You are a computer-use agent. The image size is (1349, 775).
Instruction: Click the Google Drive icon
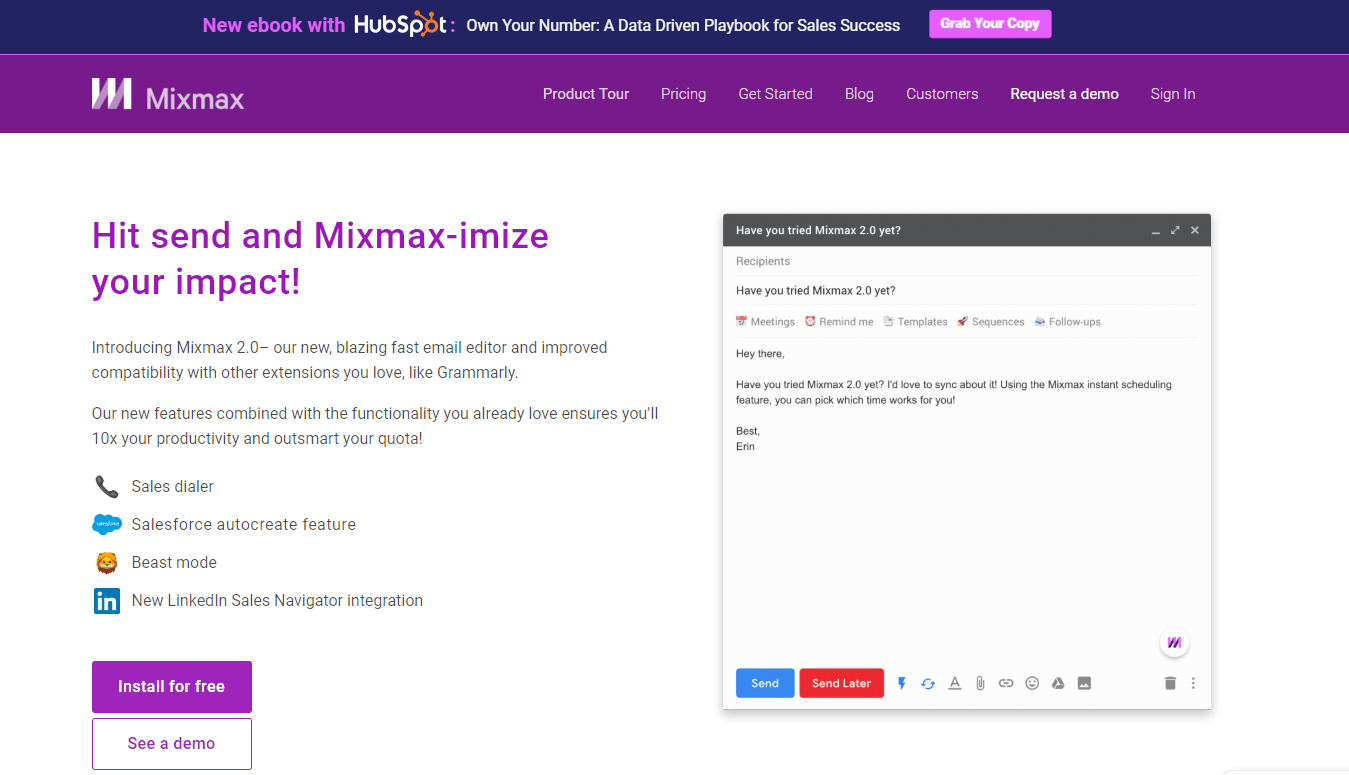[x=1058, y=684]
